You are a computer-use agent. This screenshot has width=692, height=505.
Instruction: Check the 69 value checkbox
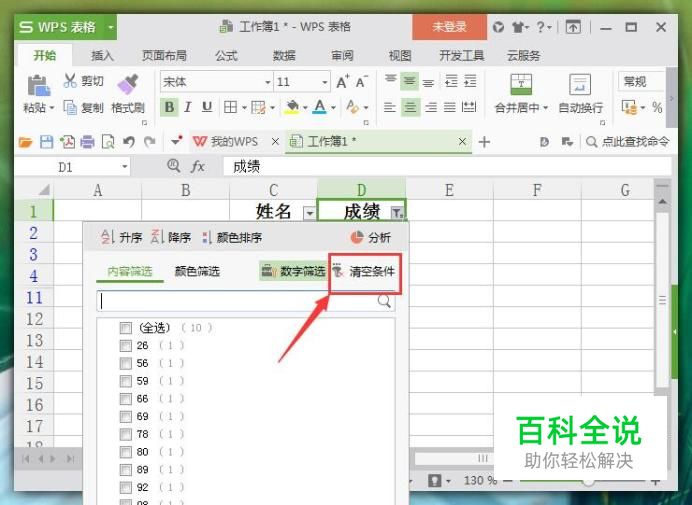click(x=126, y=417)
